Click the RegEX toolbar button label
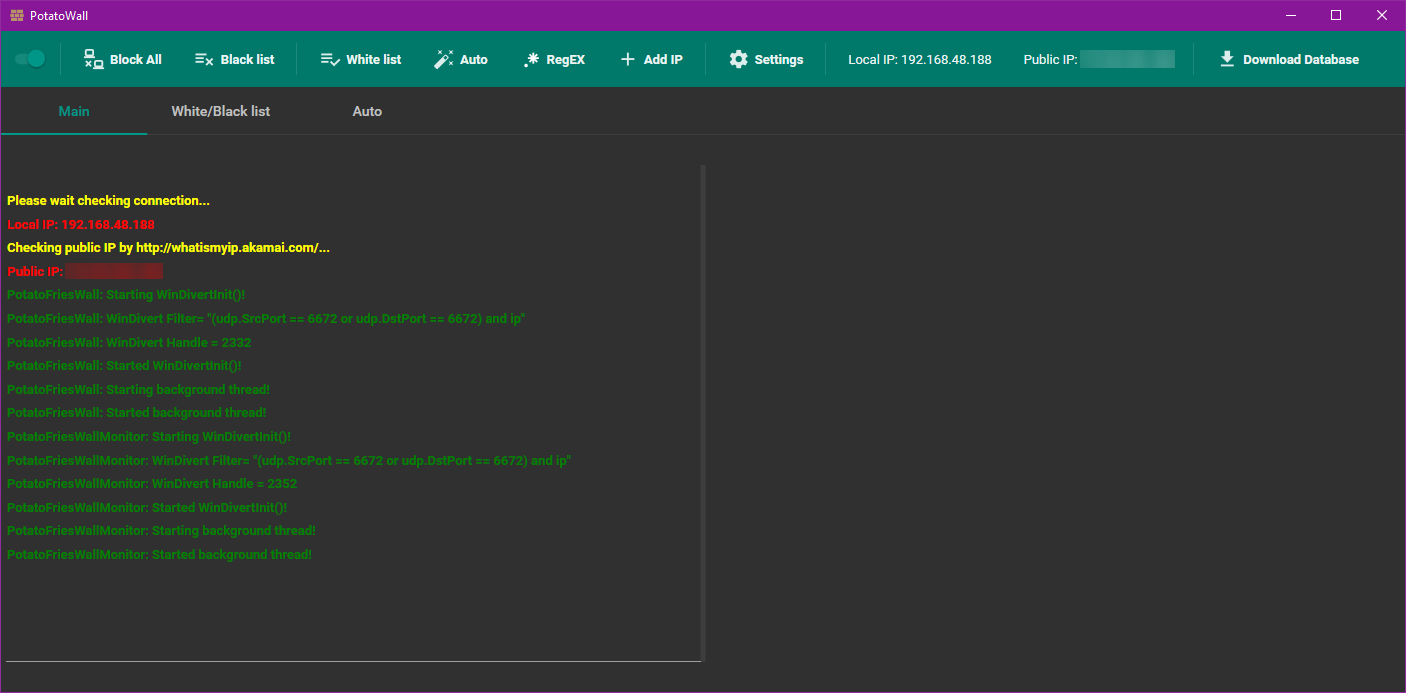1406x693 pixels. click(x=565, y=59)
